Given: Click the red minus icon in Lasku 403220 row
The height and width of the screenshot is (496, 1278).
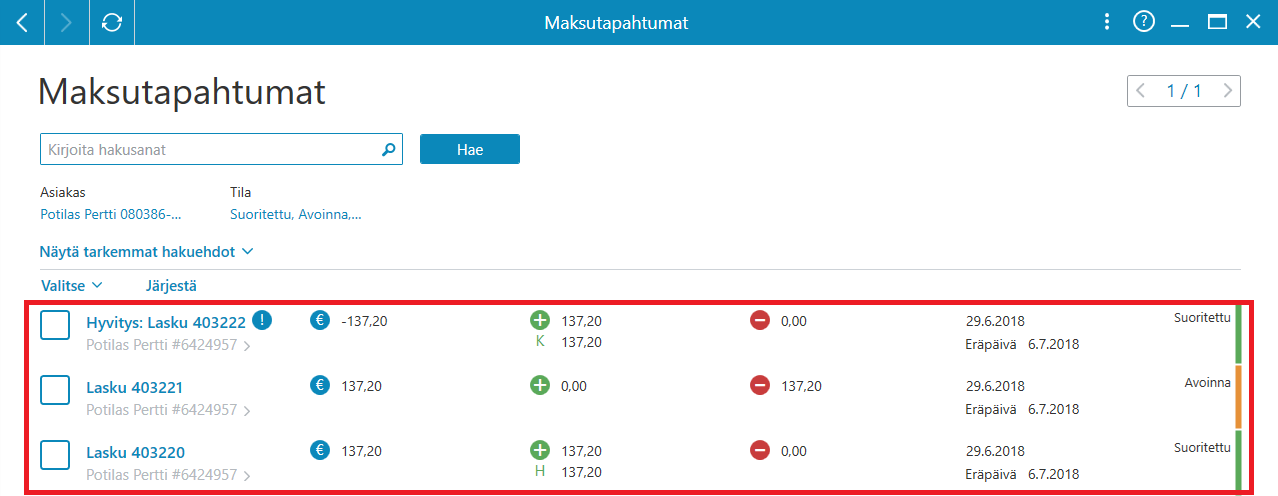Looking at the screenshot, I should [760, 451].
